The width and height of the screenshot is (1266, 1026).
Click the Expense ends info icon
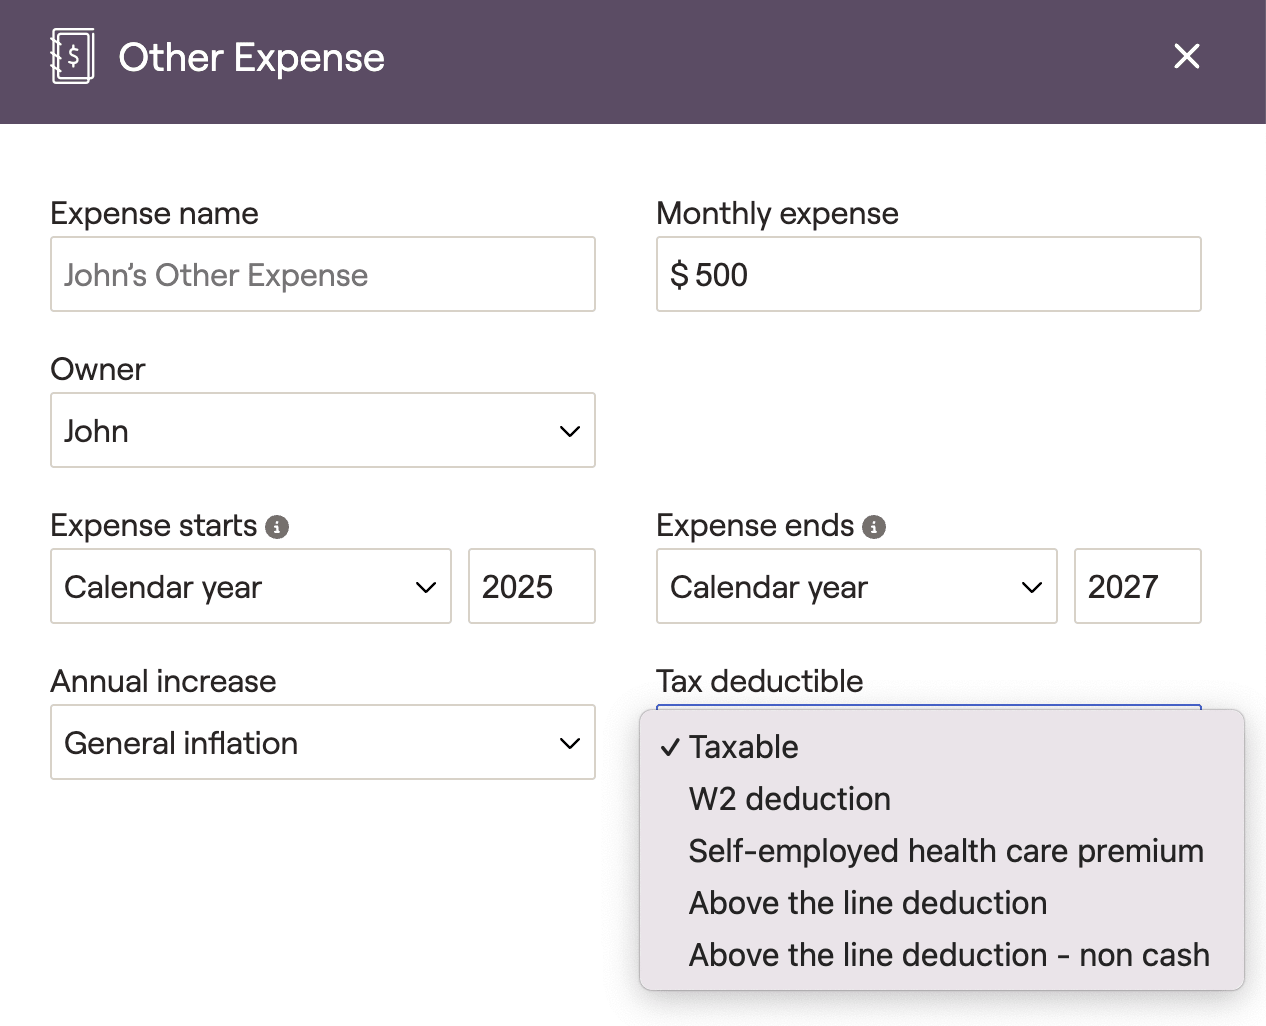(874, 527)
